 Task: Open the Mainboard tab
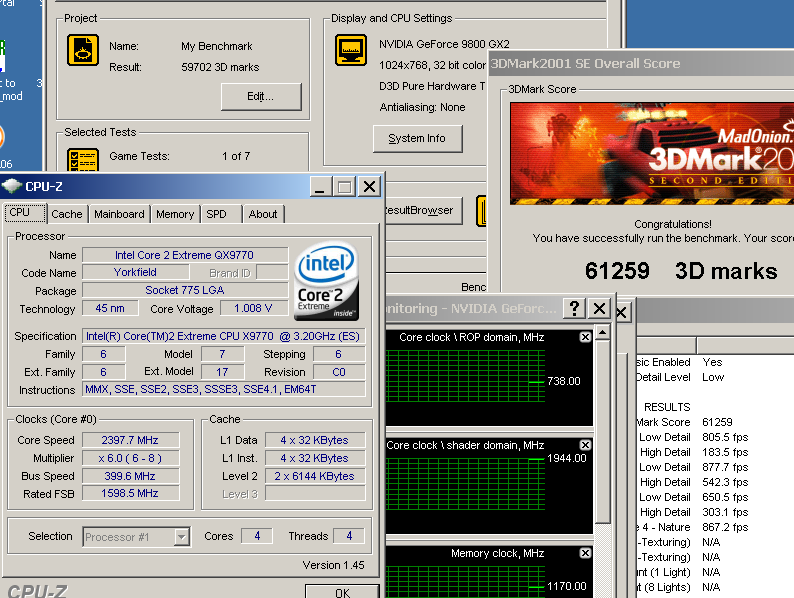[x=120, y=214]
